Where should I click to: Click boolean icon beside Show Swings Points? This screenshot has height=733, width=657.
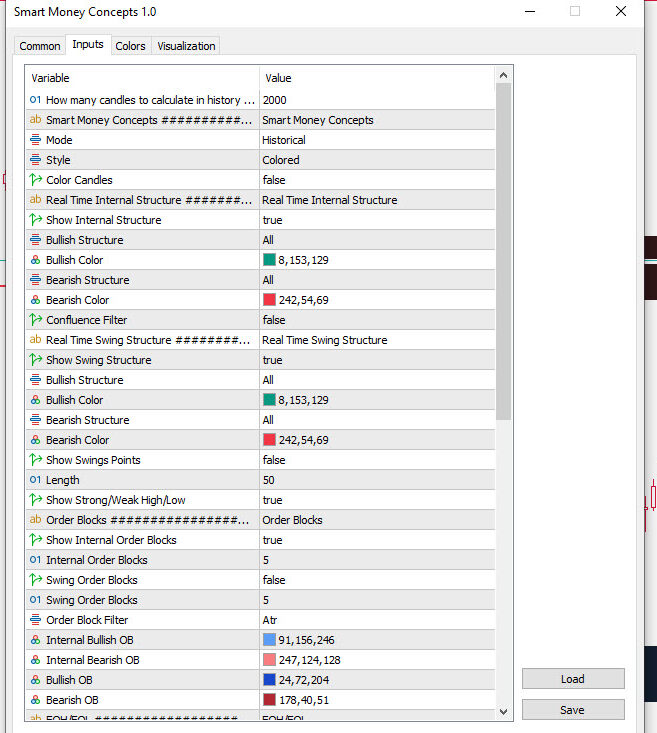(36, 460)
